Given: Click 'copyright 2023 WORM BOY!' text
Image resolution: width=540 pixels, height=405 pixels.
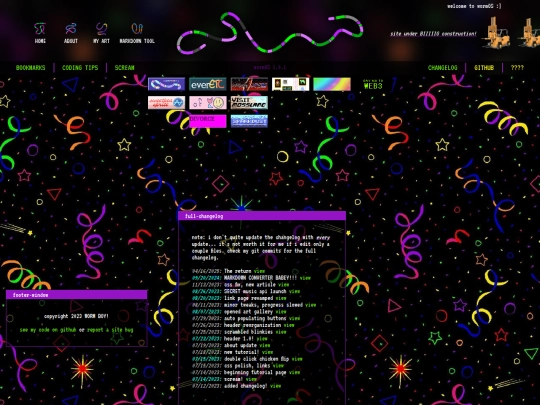Looking at the screenshot, I should 76,316.
